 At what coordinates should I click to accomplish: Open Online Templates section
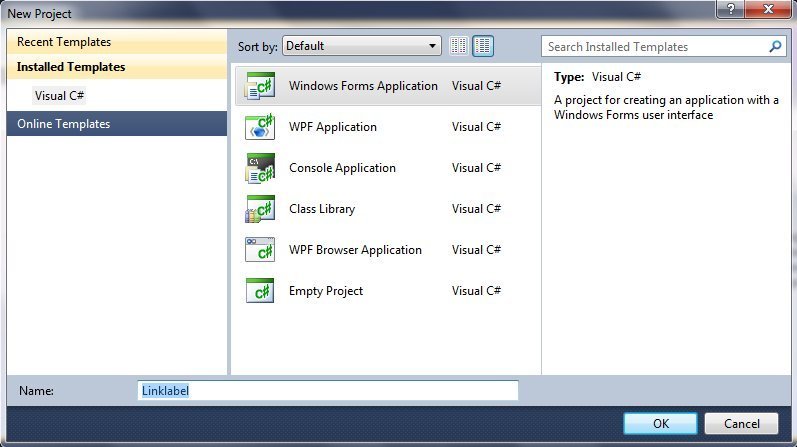tap(116, 124)
